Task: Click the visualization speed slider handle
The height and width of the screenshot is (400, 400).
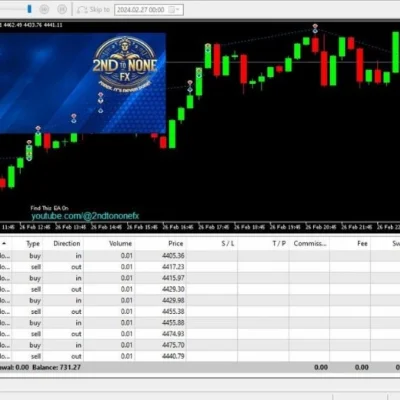Action: [x=29, y=9]
